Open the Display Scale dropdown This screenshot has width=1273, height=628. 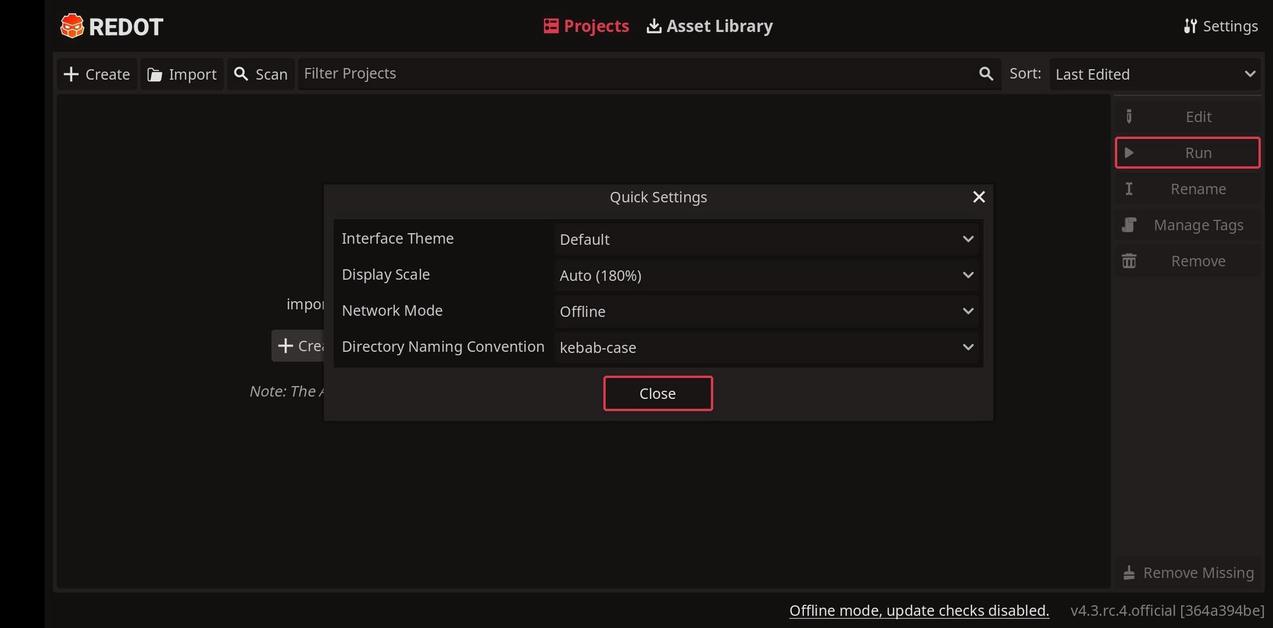tap(766, 275)
